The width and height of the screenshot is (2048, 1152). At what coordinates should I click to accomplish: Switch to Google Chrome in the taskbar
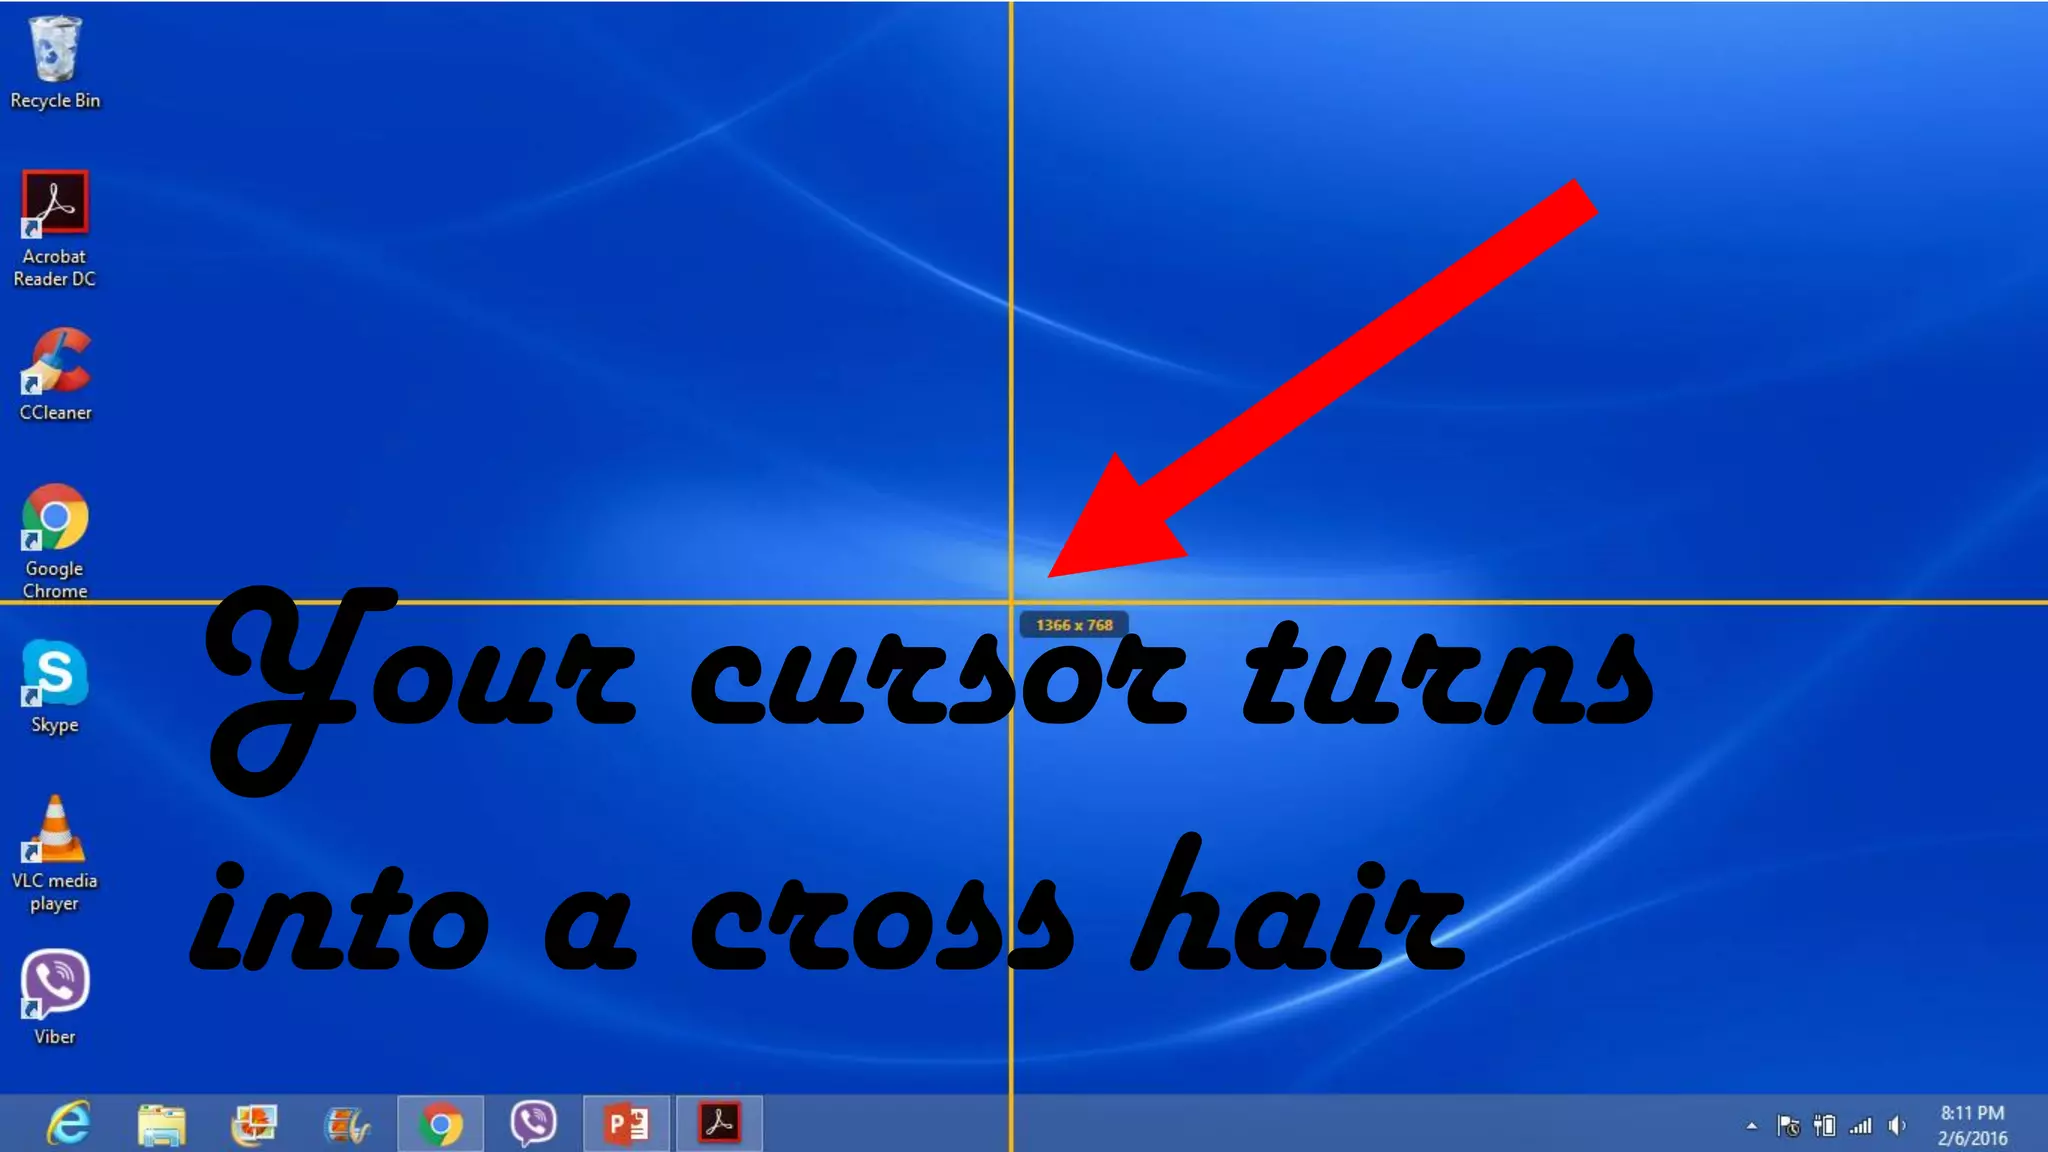[x=440, y=1124]
